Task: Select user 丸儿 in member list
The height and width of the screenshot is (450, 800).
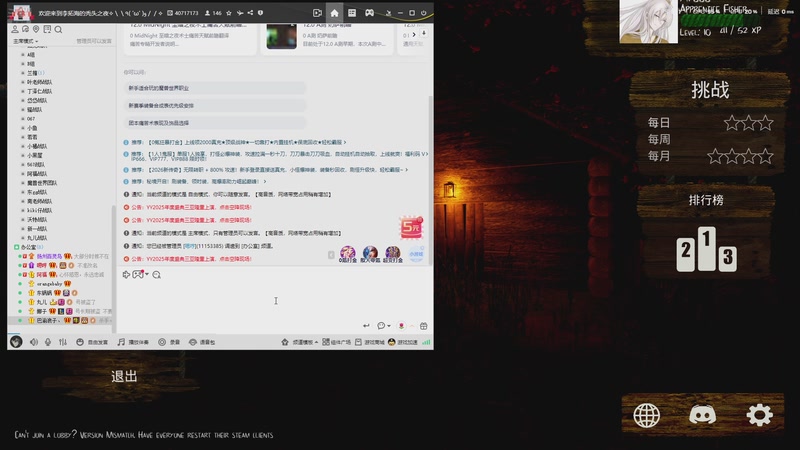Action: click(42, 302)
